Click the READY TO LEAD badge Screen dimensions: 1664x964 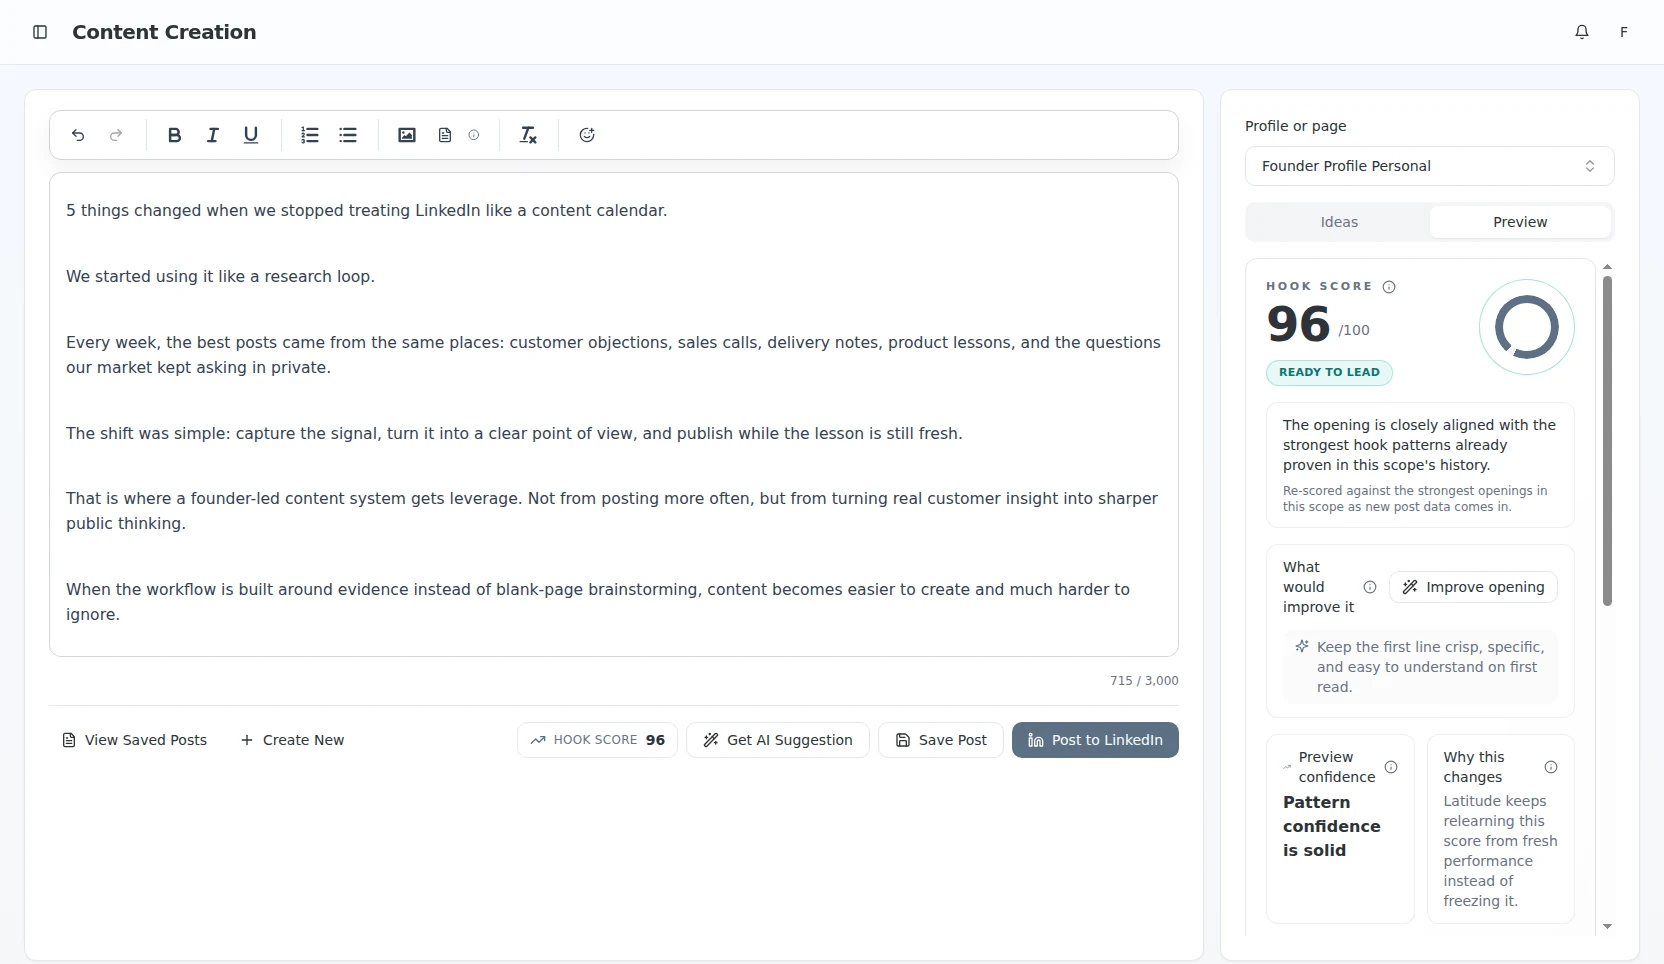pyautogui.click(x=1329, y=372)
